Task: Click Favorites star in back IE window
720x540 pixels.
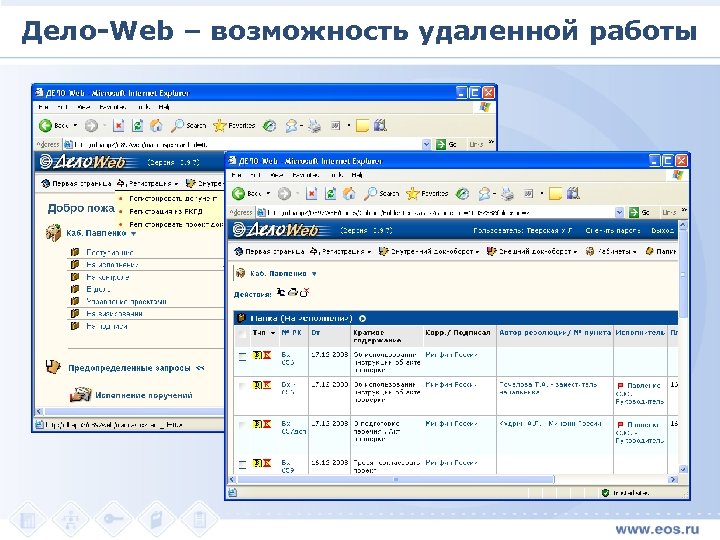Action: tap(220, 125)
